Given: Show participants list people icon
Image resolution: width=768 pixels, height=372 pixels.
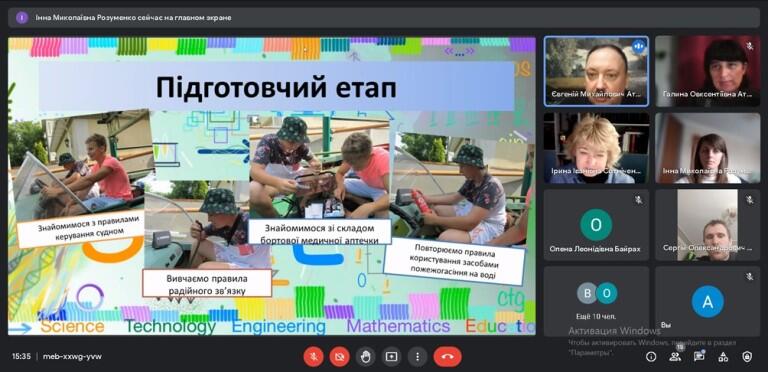Looking at the screenshot, I should [675, 357].
